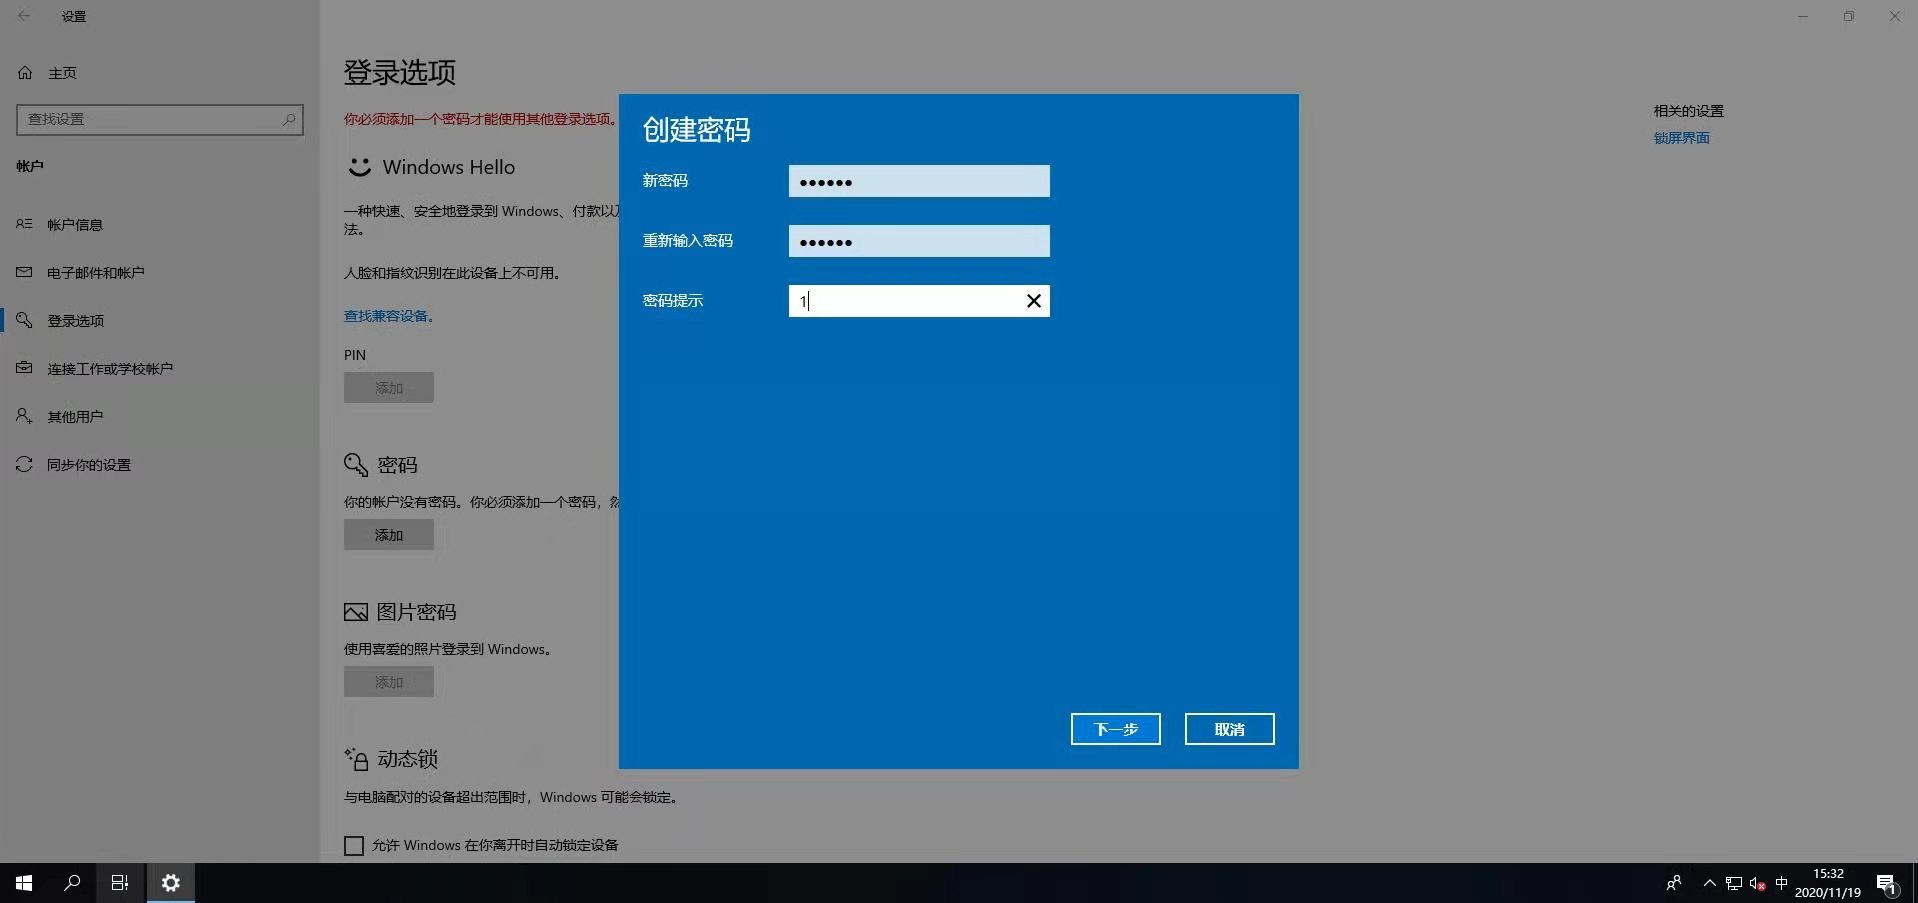Image resolution: width=1918 pixels, height=903 pixels.
Task: Click the Settings gear taskbar icon
Action: click(x=171, y=883)
